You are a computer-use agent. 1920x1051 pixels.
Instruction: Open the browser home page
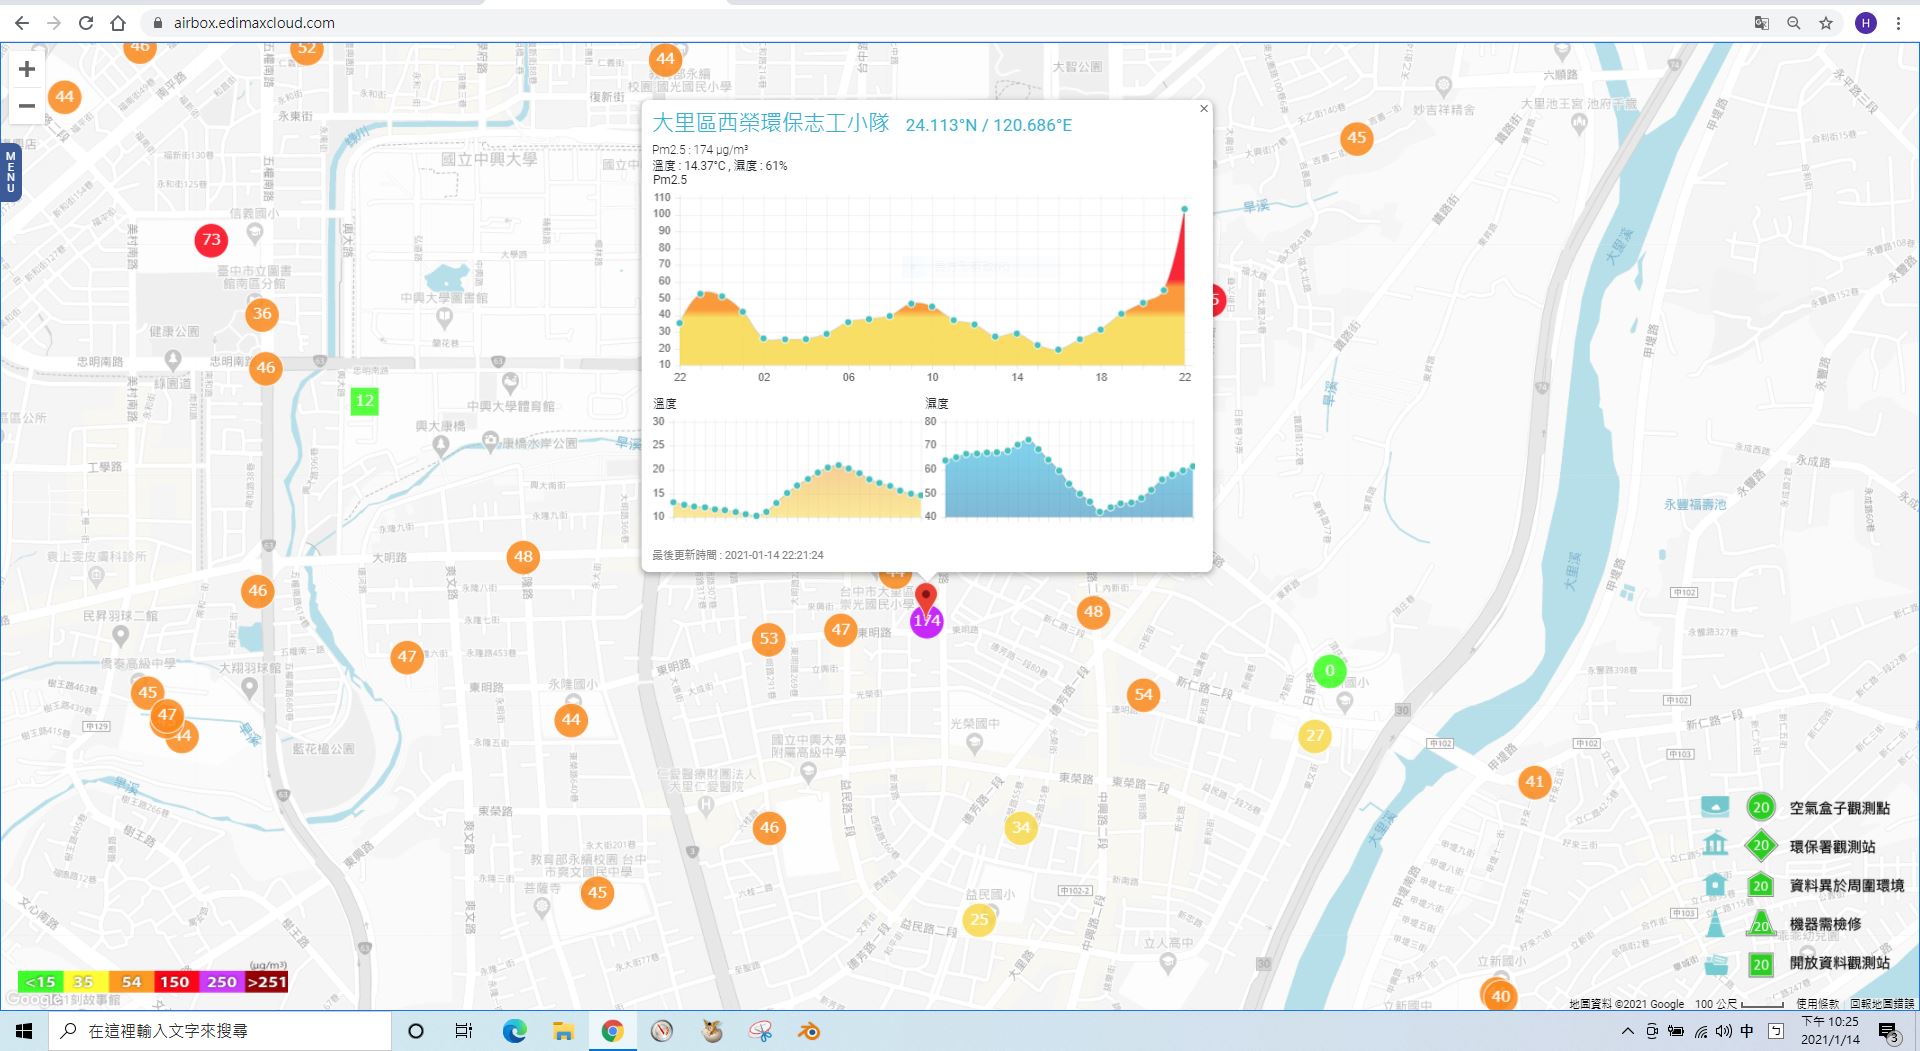pyautogui.click(x=118, y=23)
